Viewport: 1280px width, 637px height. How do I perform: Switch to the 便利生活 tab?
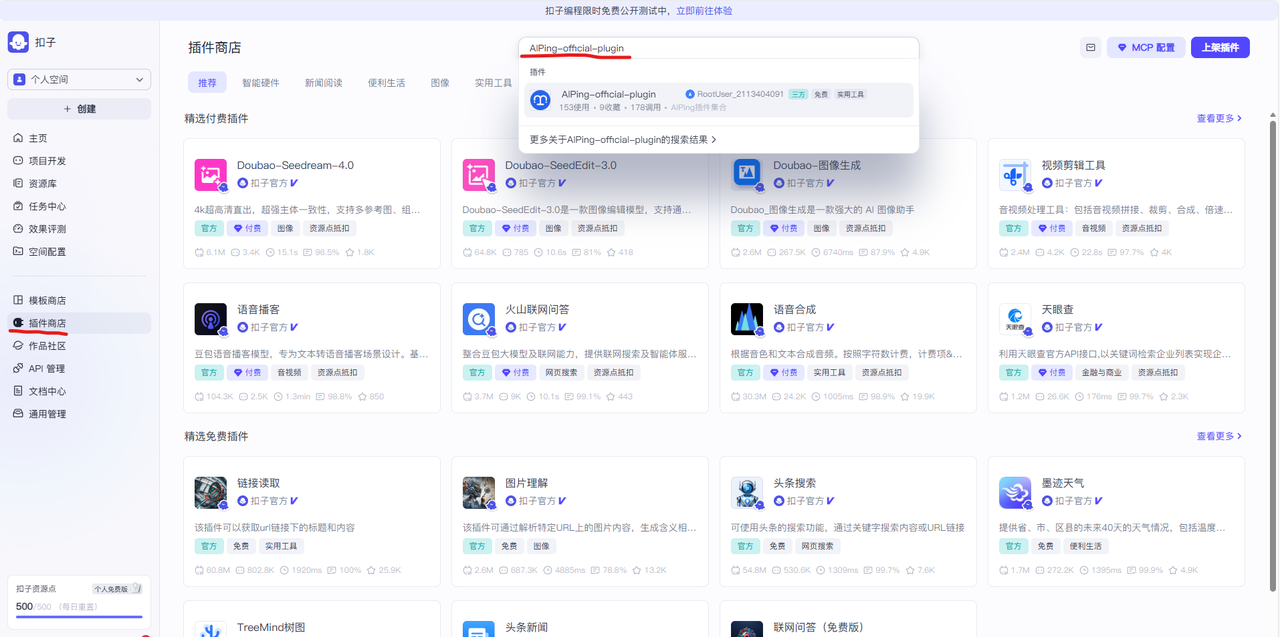(387, 83)
